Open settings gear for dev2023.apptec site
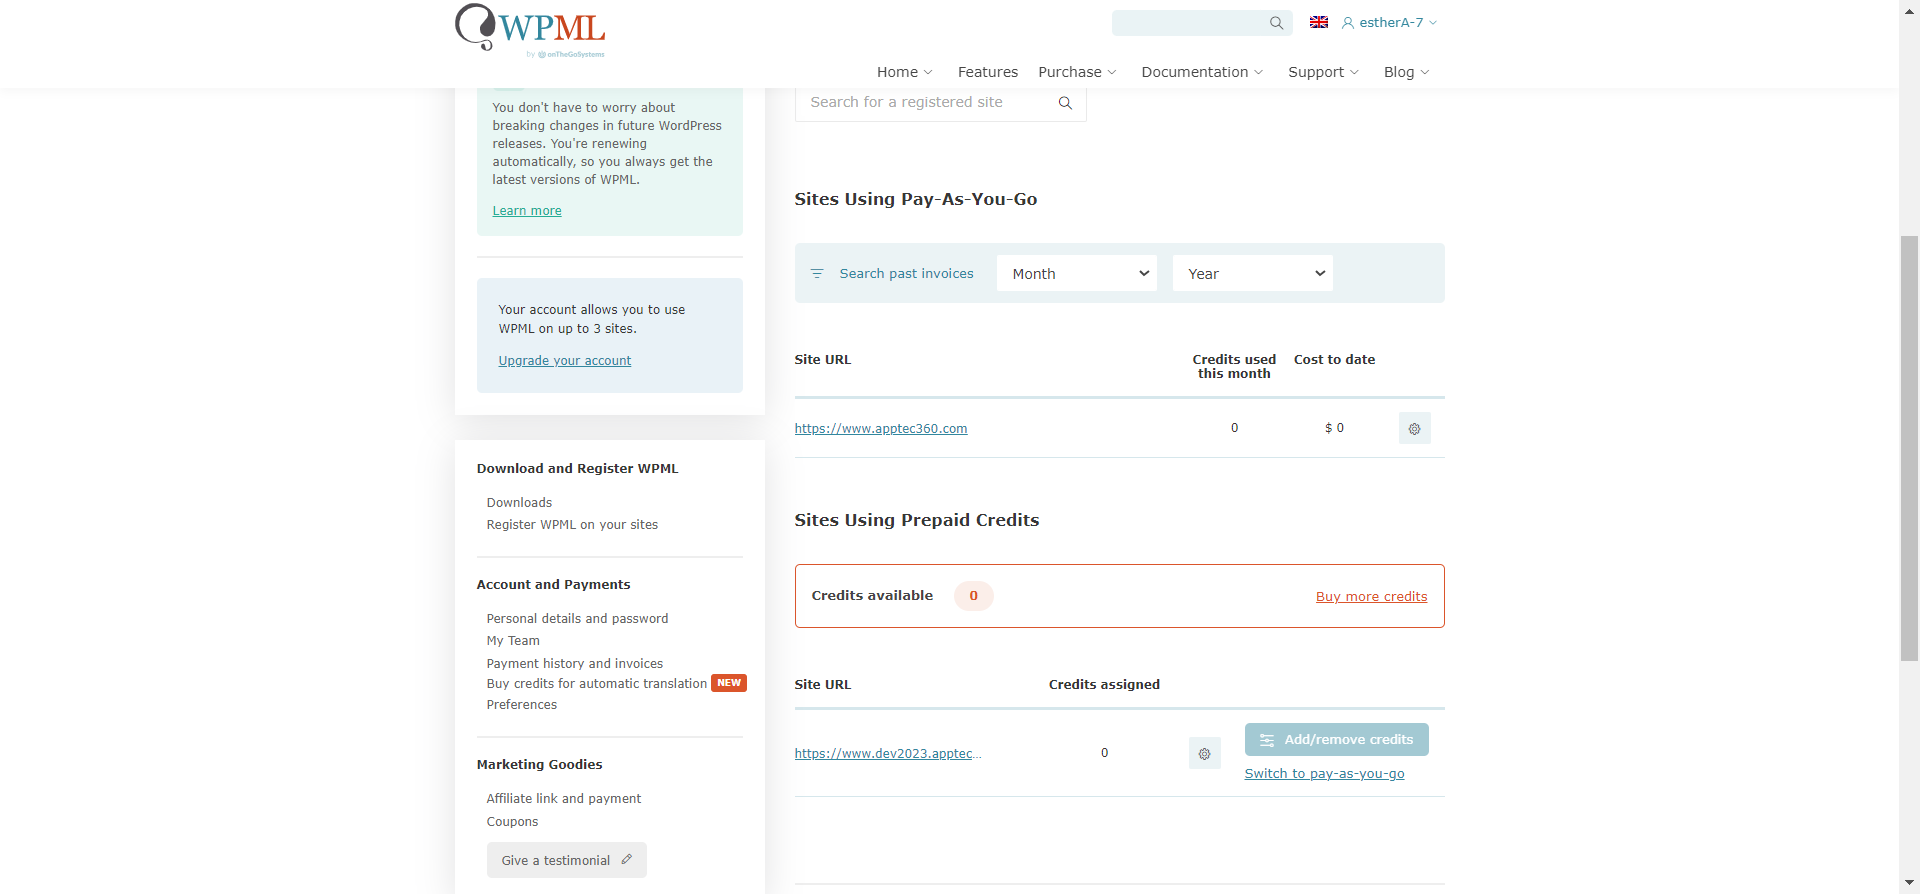 [1204, 753]
